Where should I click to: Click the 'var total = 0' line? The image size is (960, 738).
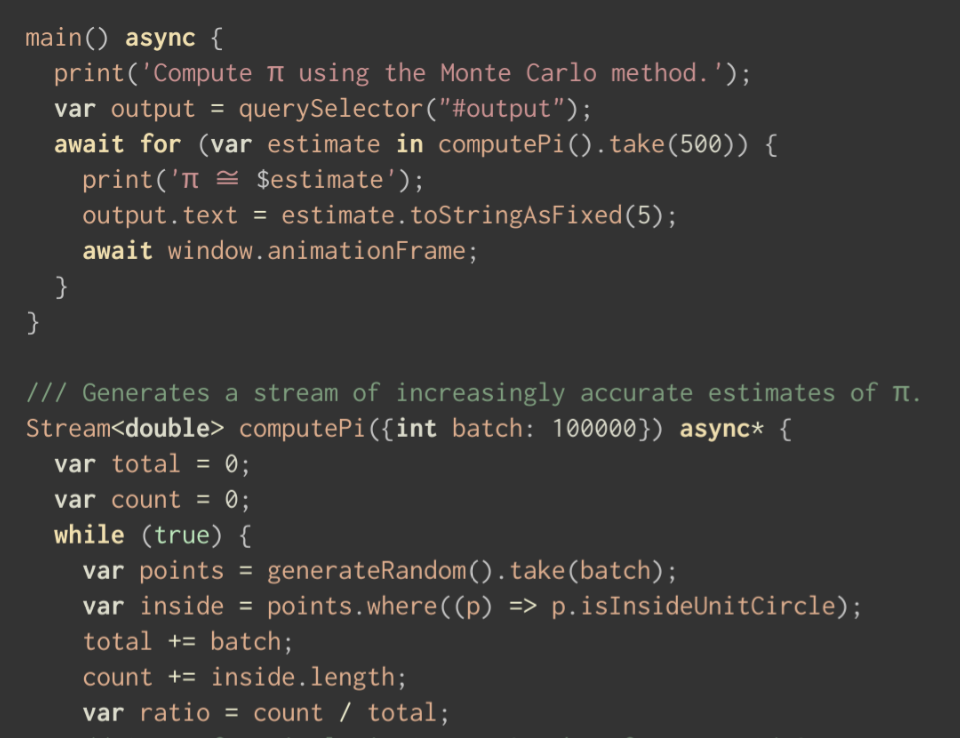152,464
